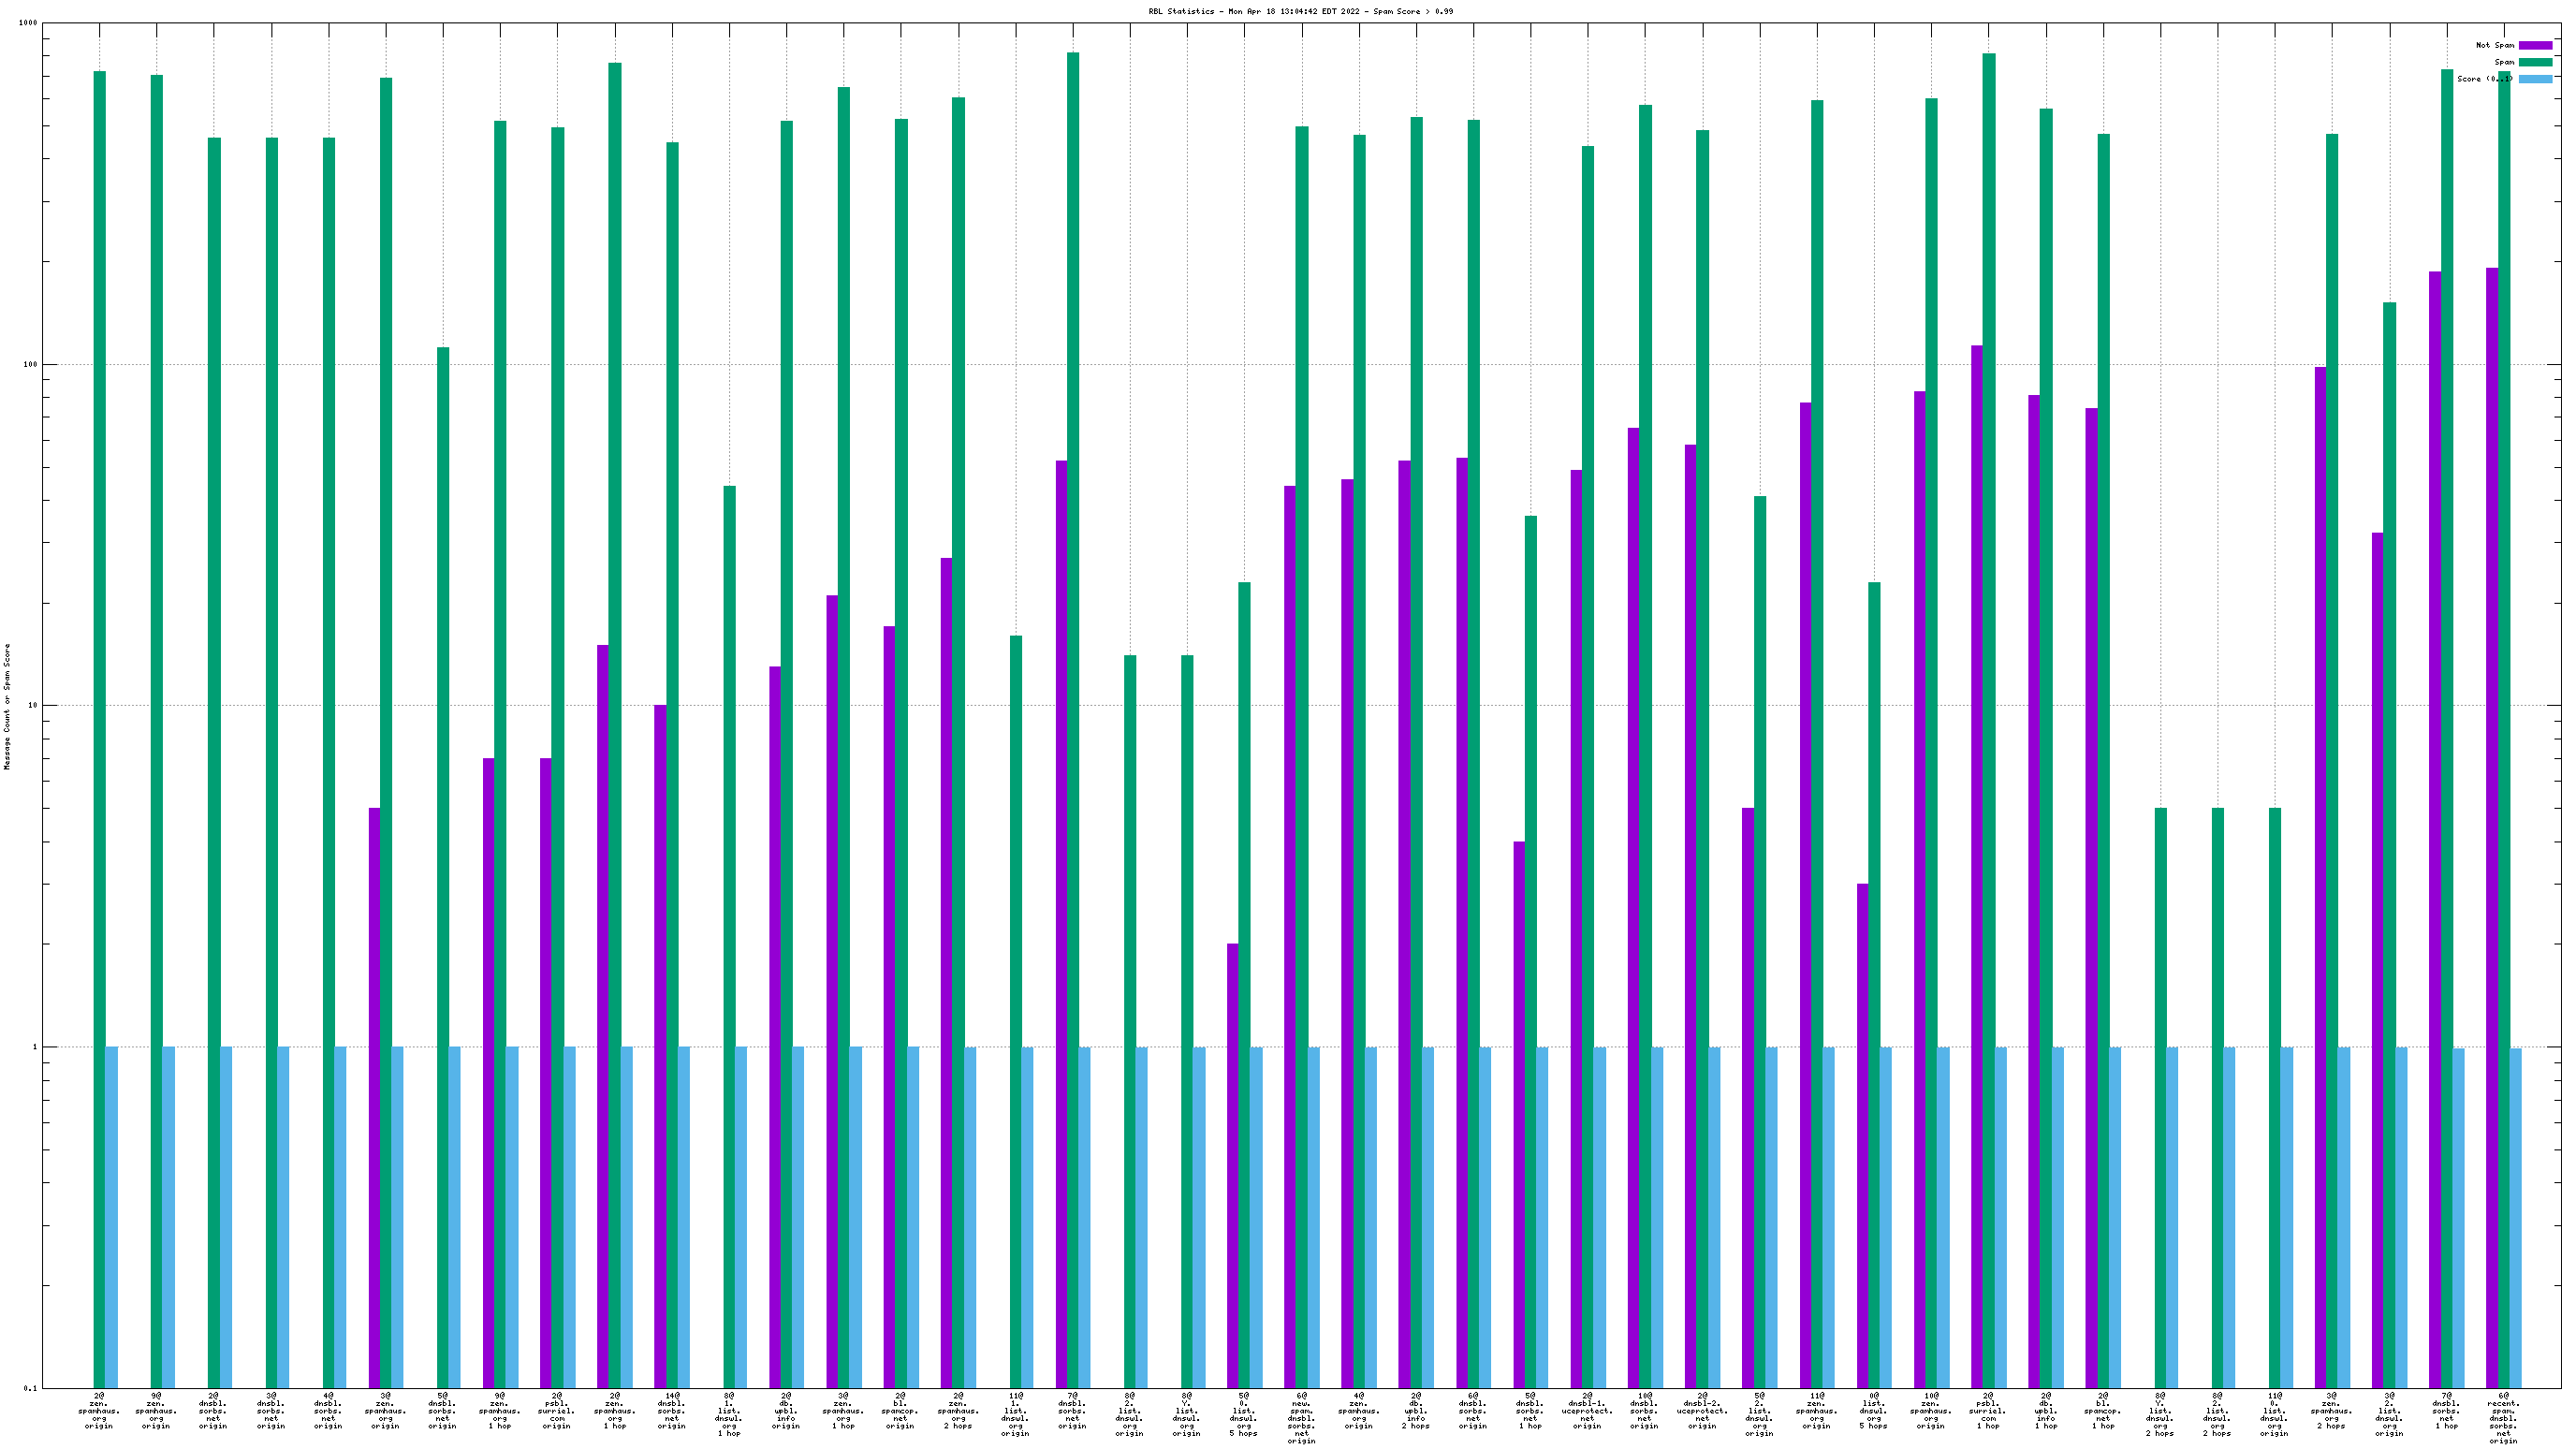Click the dnsbl-2.uceprotect.net origin axis label
This screenshot has width=2576, height=1449.
click(1702, 1410)
